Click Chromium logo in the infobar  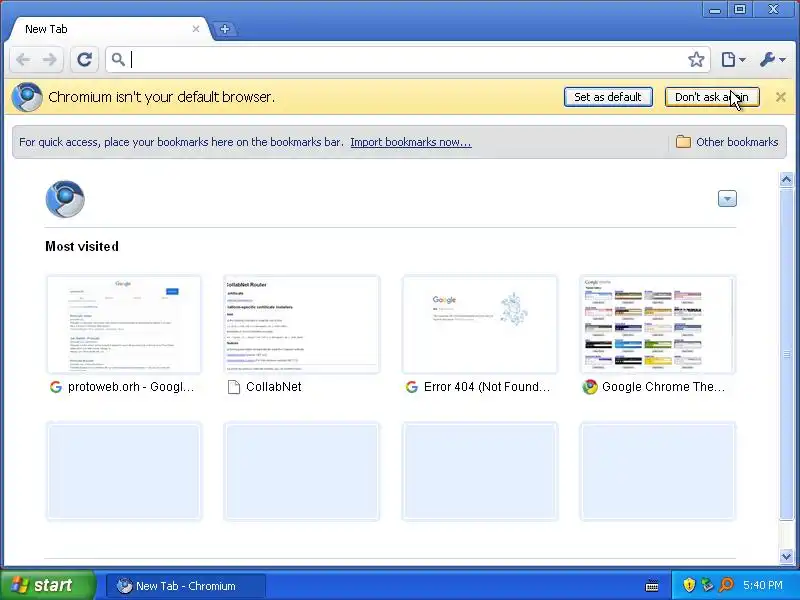point(27,97)
